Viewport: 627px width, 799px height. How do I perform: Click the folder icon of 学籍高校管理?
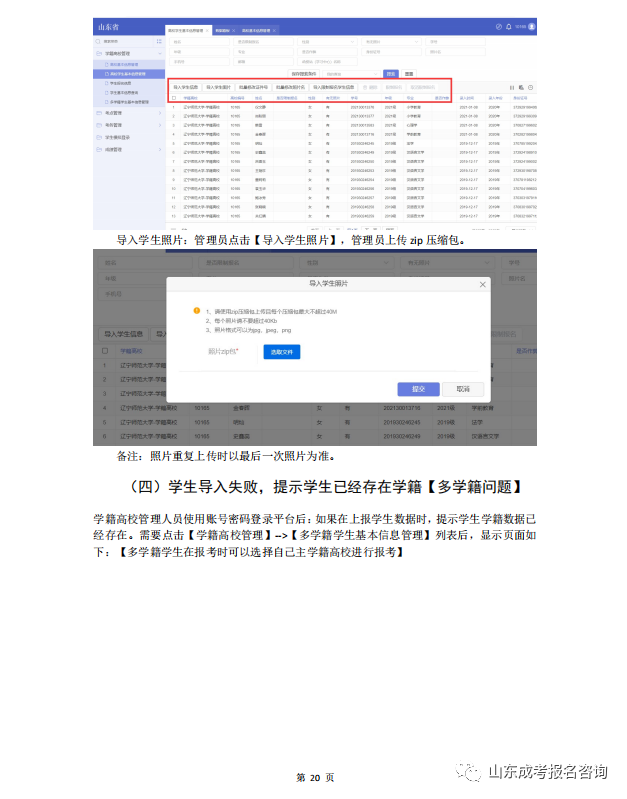tap(99, 54)
